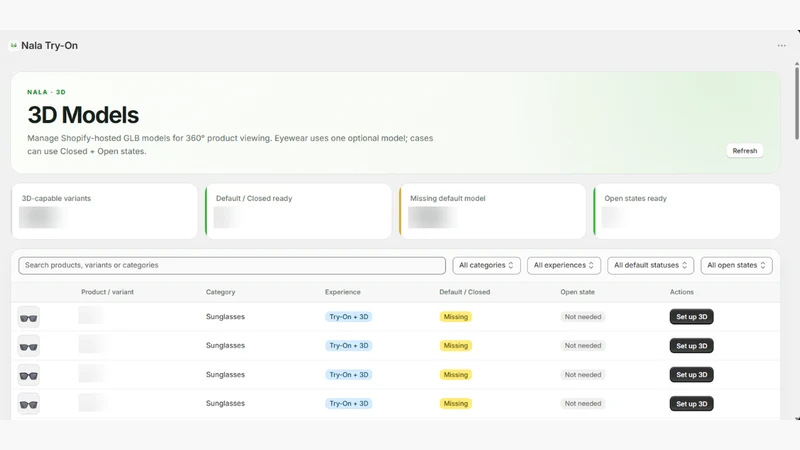The height and width of the screenshot is (450, 800).
Task: Click Set up 3D in the first row
Action: [x=691, y=317]
